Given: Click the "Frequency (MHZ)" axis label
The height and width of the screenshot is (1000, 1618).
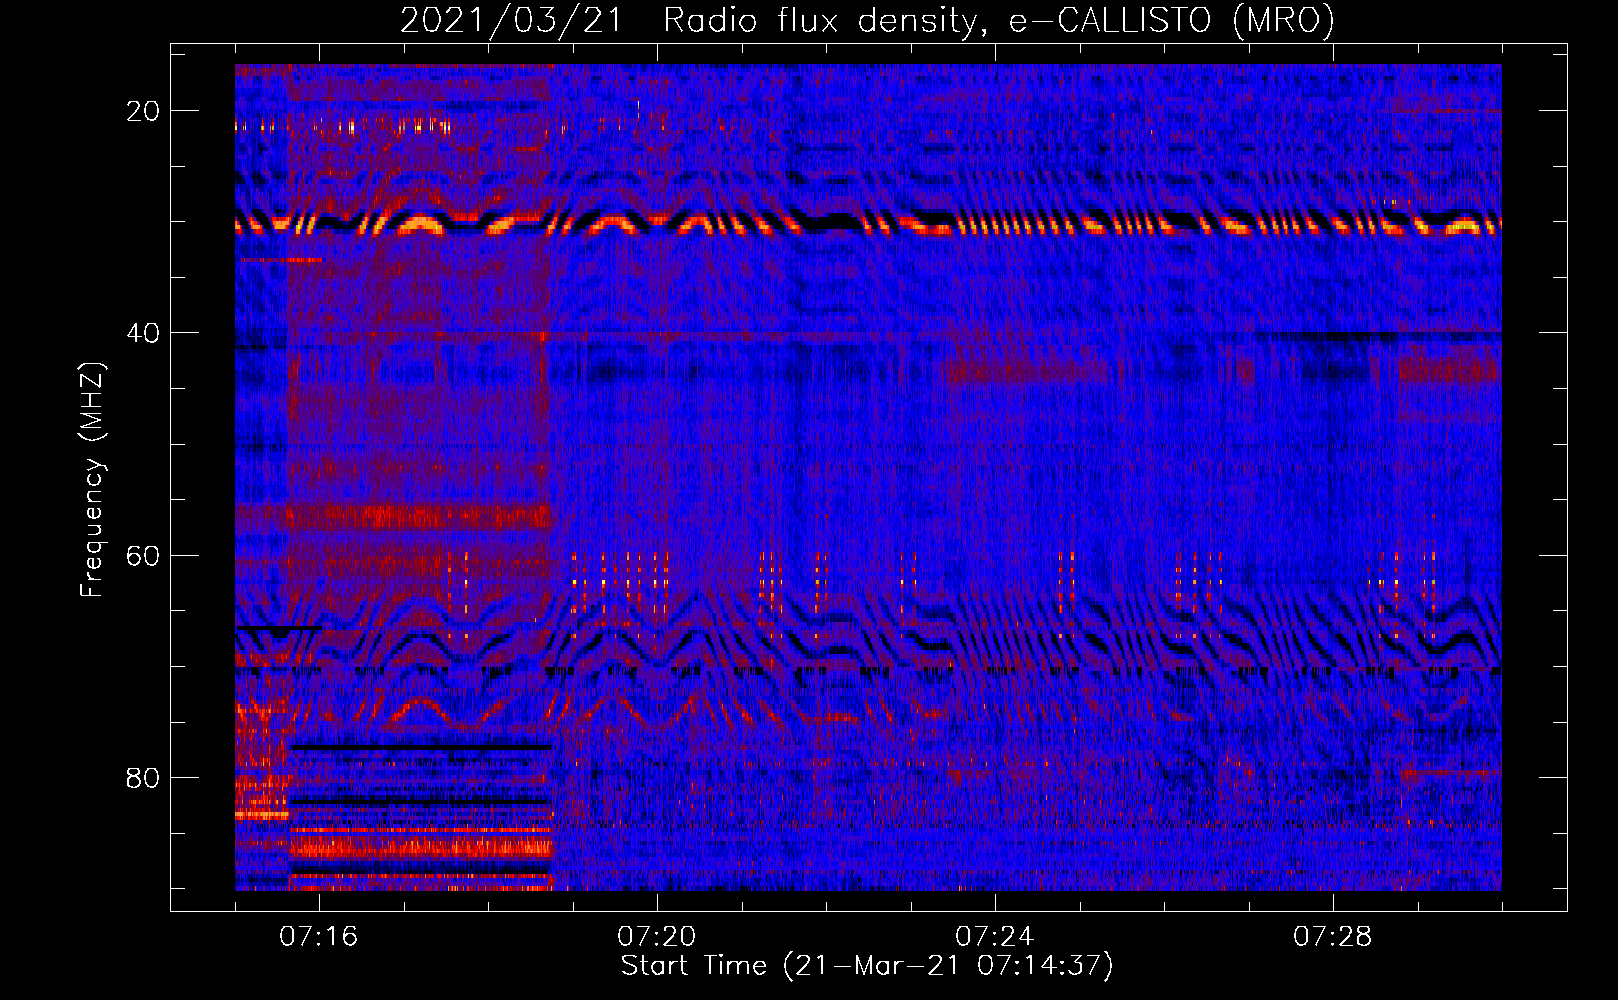Looking at the screenshot, I should [92, 479].
